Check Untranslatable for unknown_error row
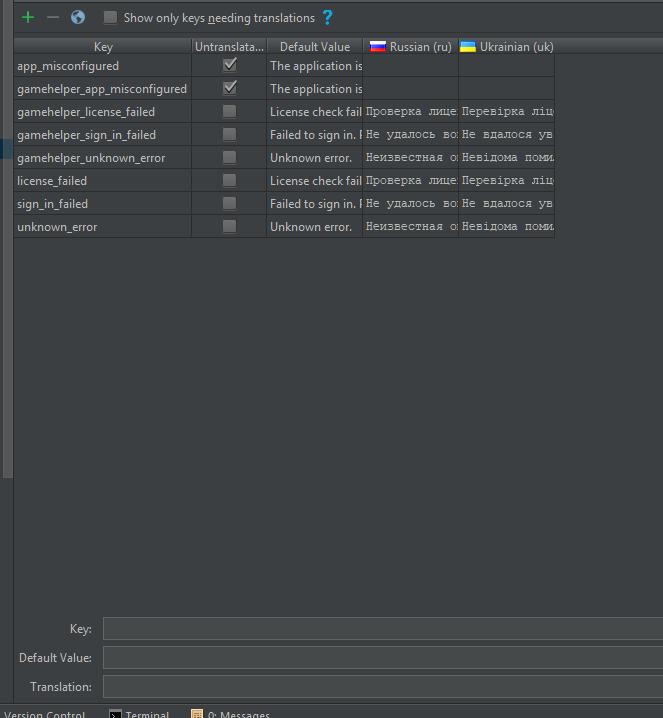 229,226
